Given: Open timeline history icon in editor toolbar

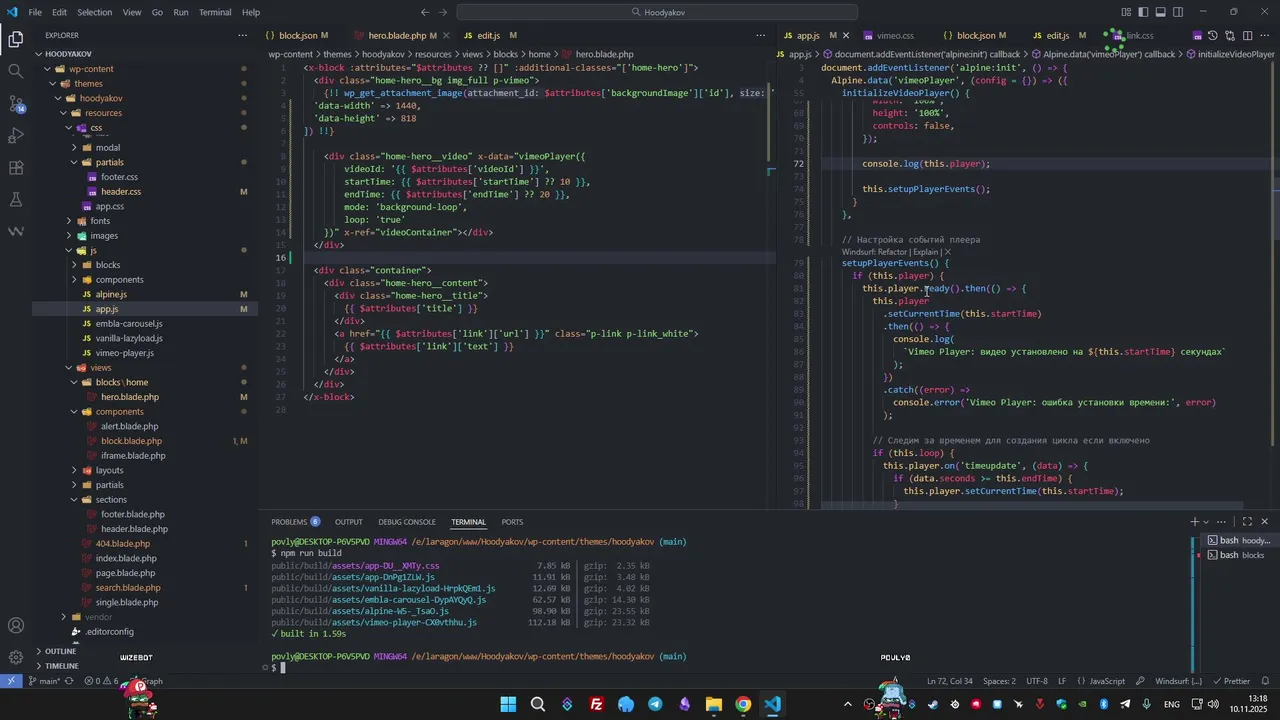Looking at the screenshot, I should pyautogui.click(x=1213, y=36).
